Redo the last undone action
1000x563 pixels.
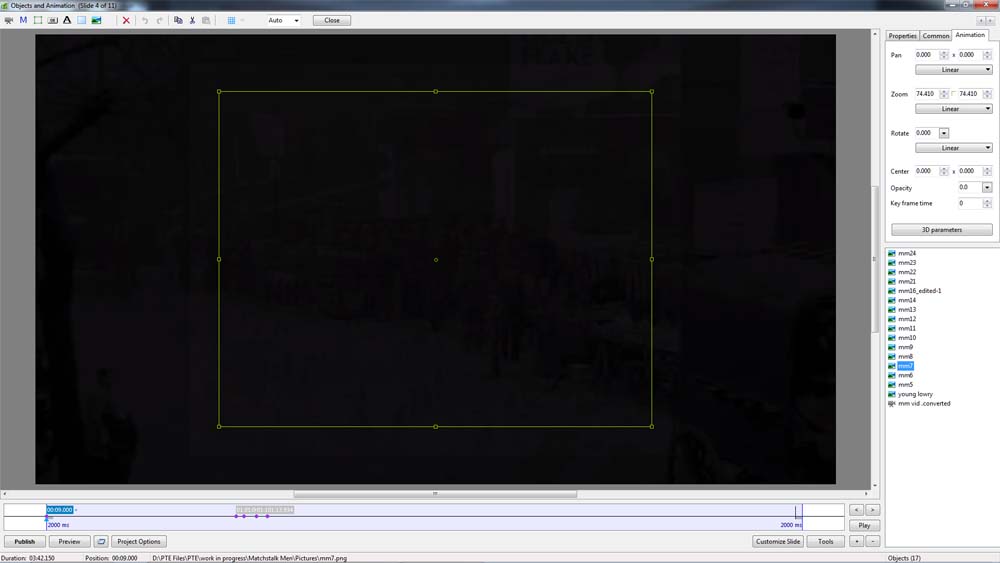pos(159,20)
